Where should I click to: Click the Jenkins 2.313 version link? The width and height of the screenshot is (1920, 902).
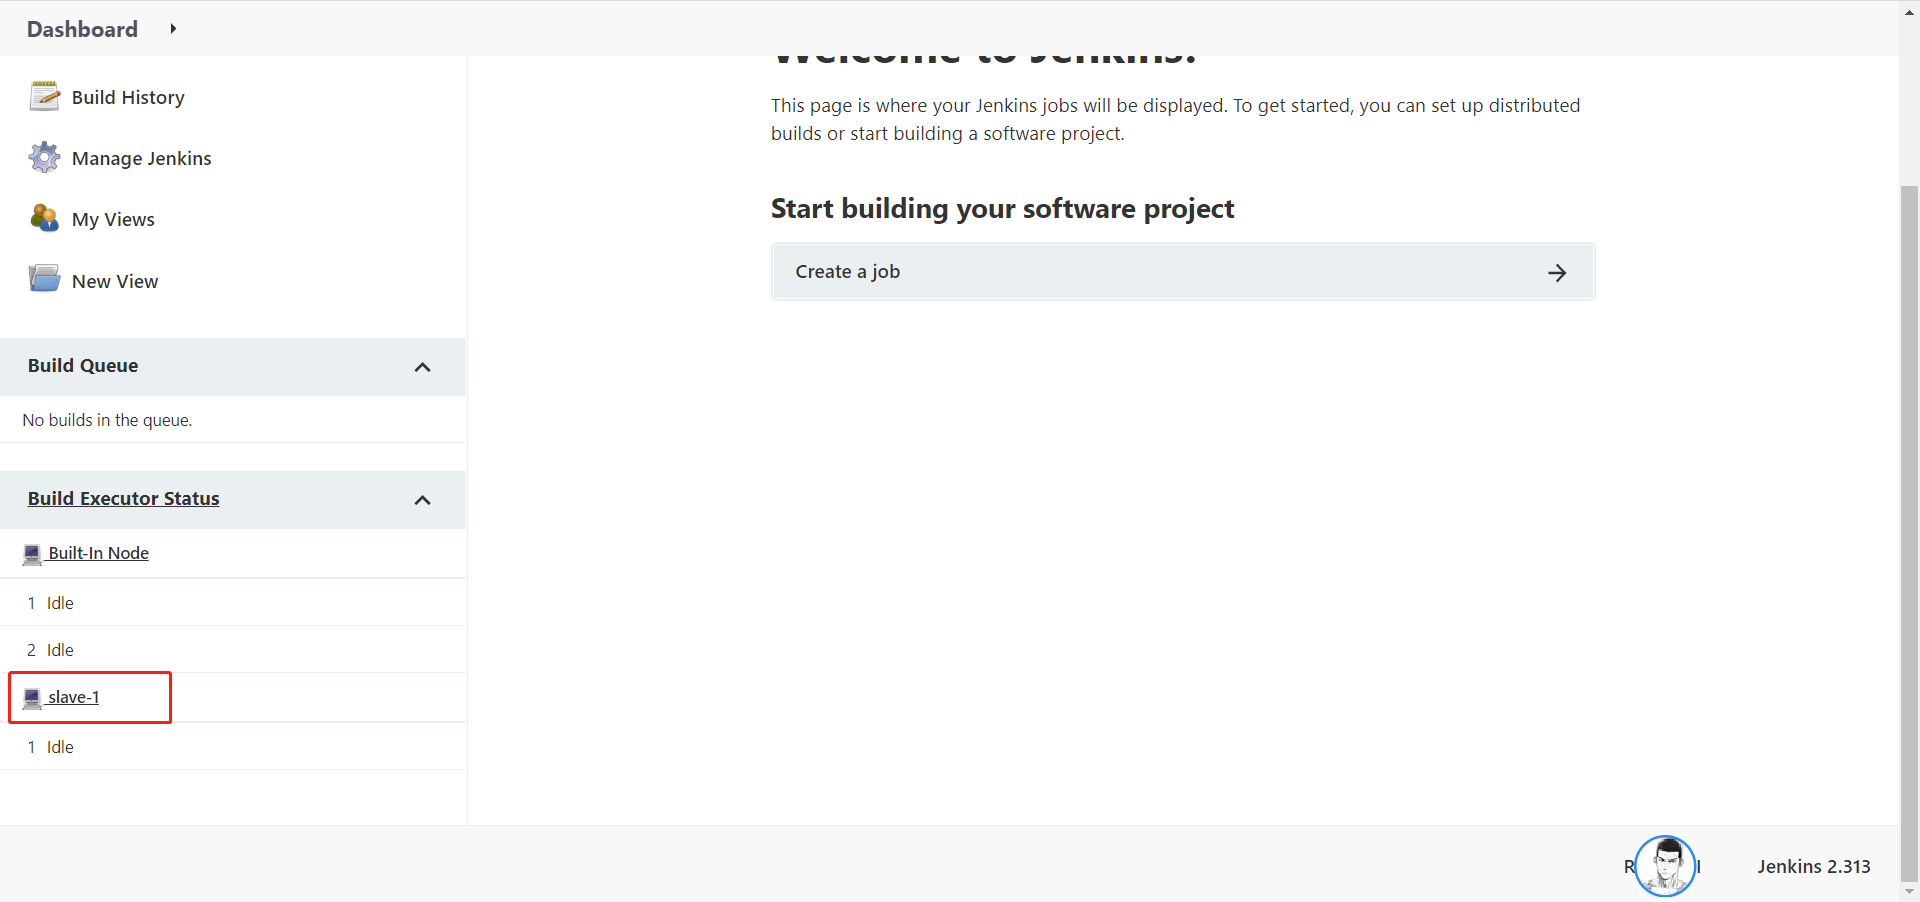pos(1813,867)
